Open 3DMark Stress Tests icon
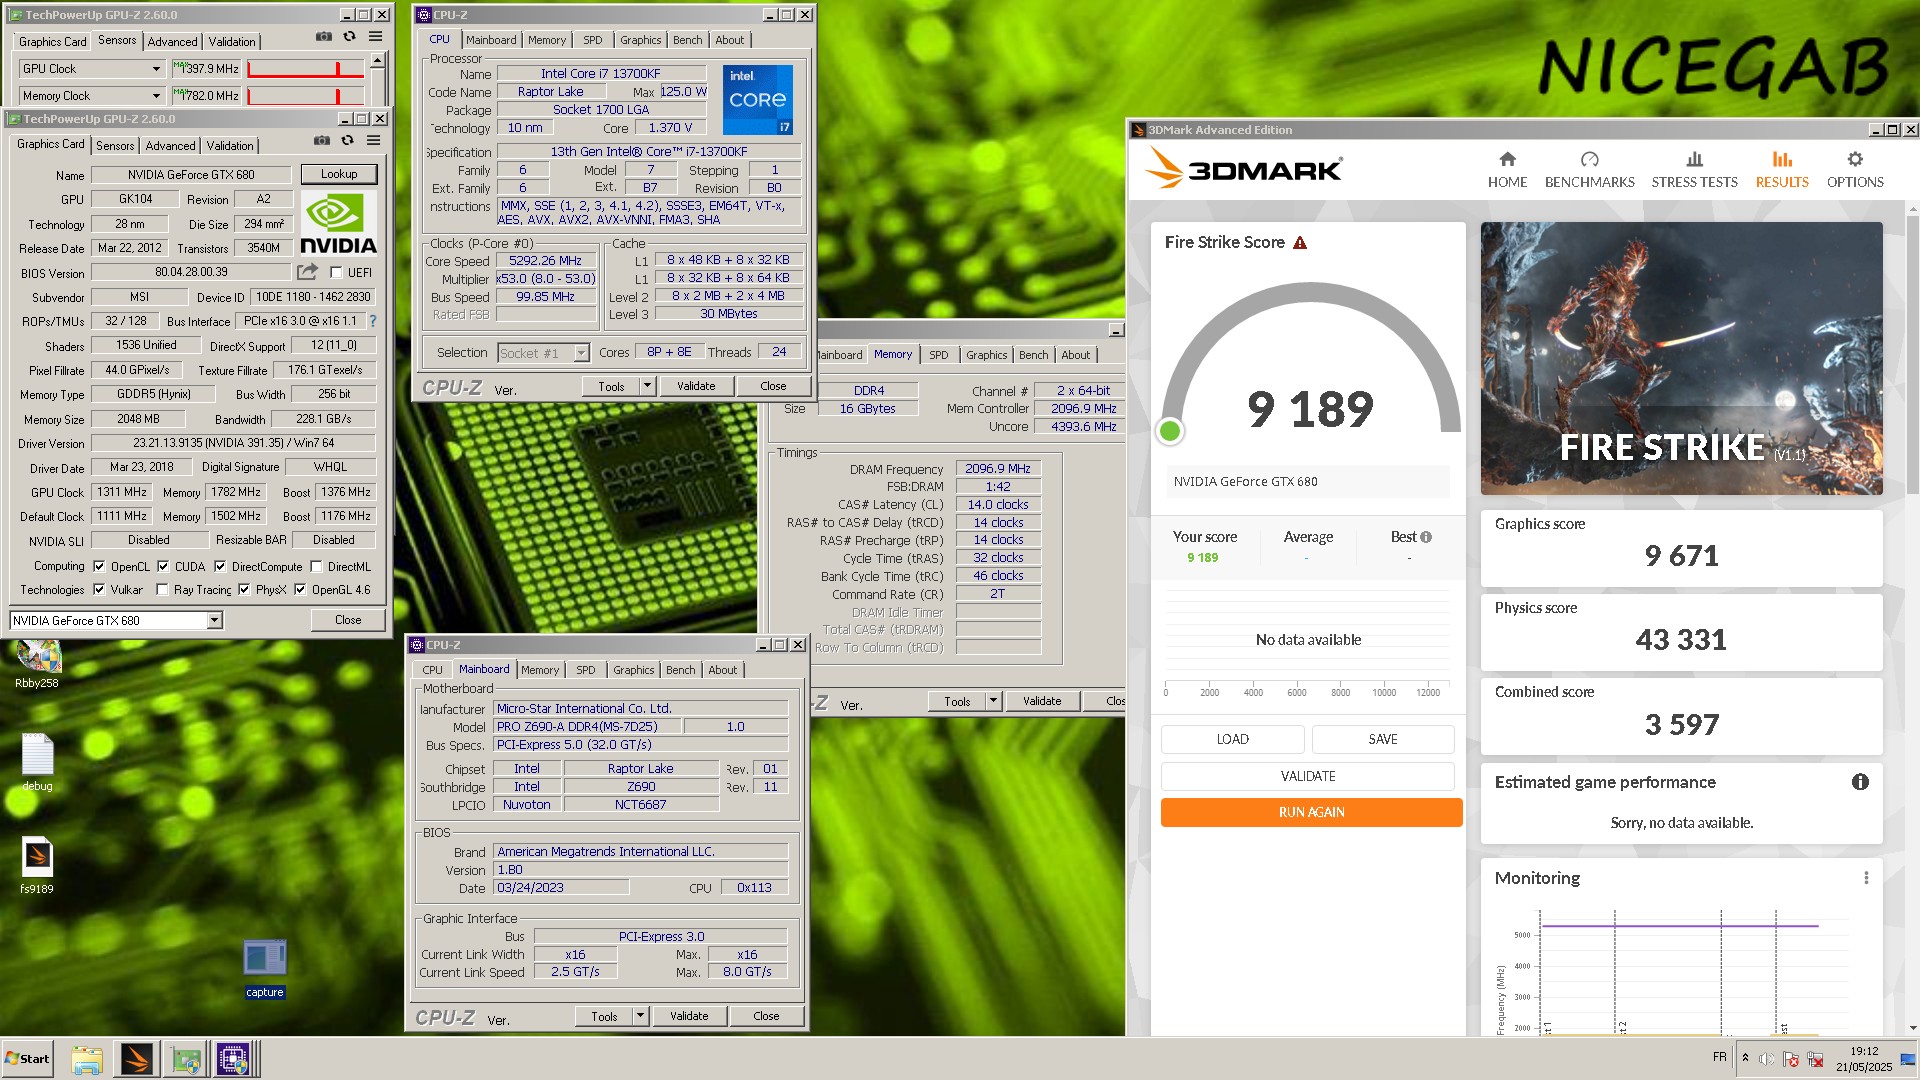This screenshot has width=1920, height=1080. point(1694,159)
